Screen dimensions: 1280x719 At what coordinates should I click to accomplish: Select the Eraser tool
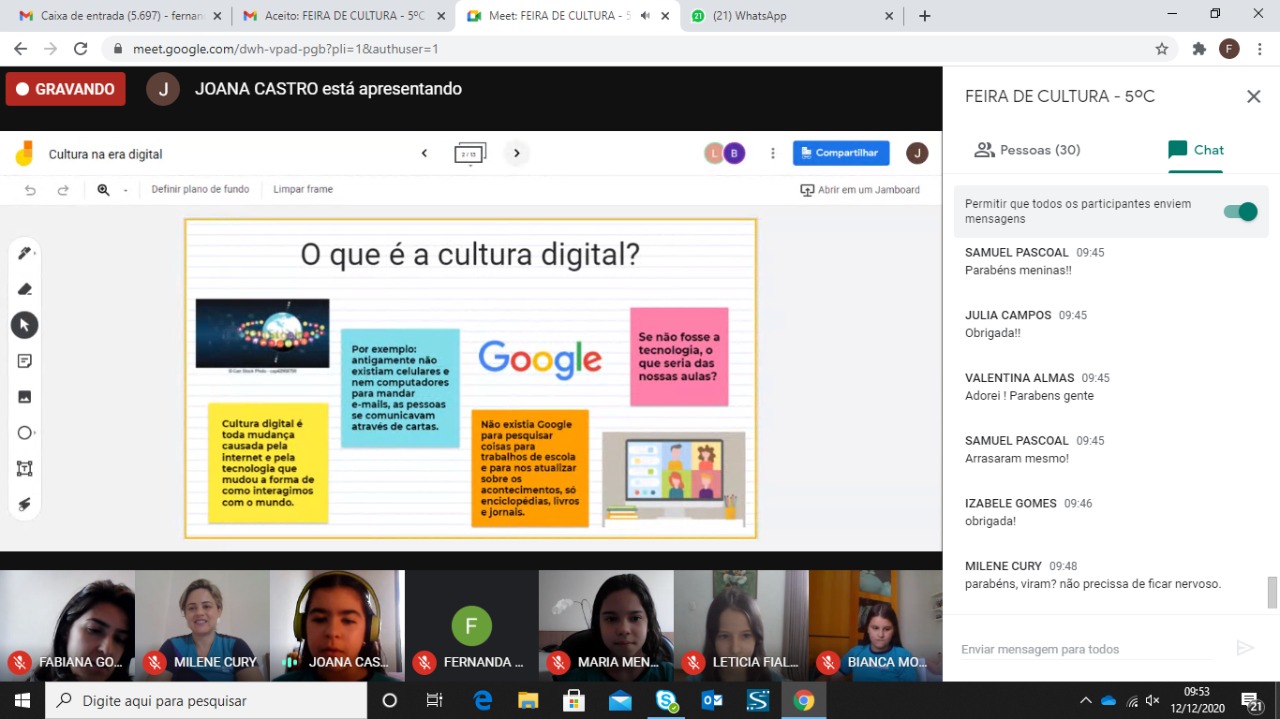click(x=25, y=289)
